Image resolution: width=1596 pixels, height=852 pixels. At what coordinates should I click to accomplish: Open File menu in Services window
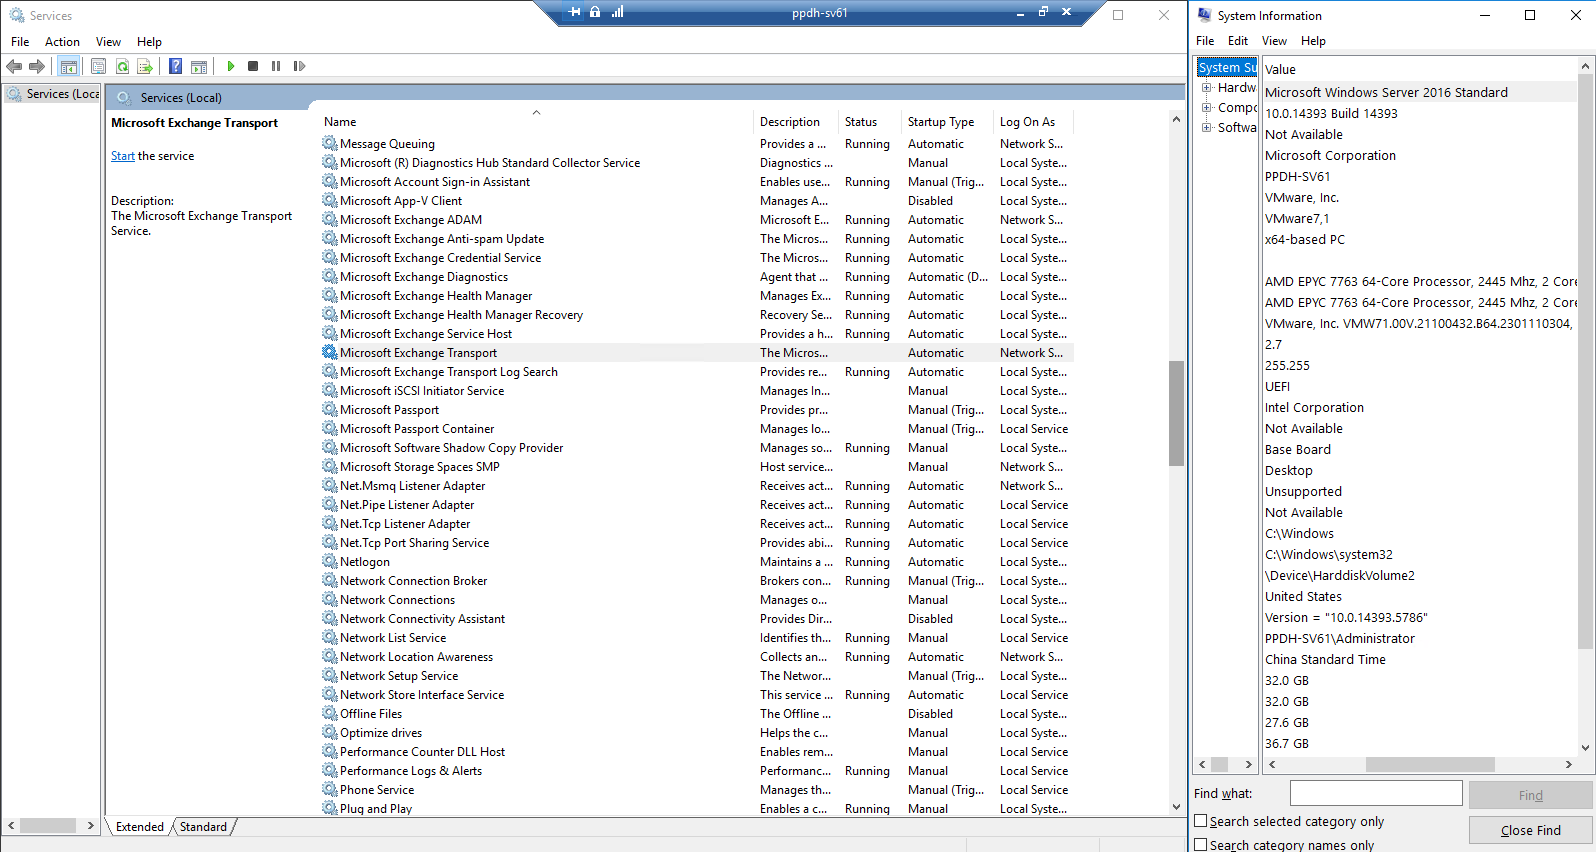[20, 42]
